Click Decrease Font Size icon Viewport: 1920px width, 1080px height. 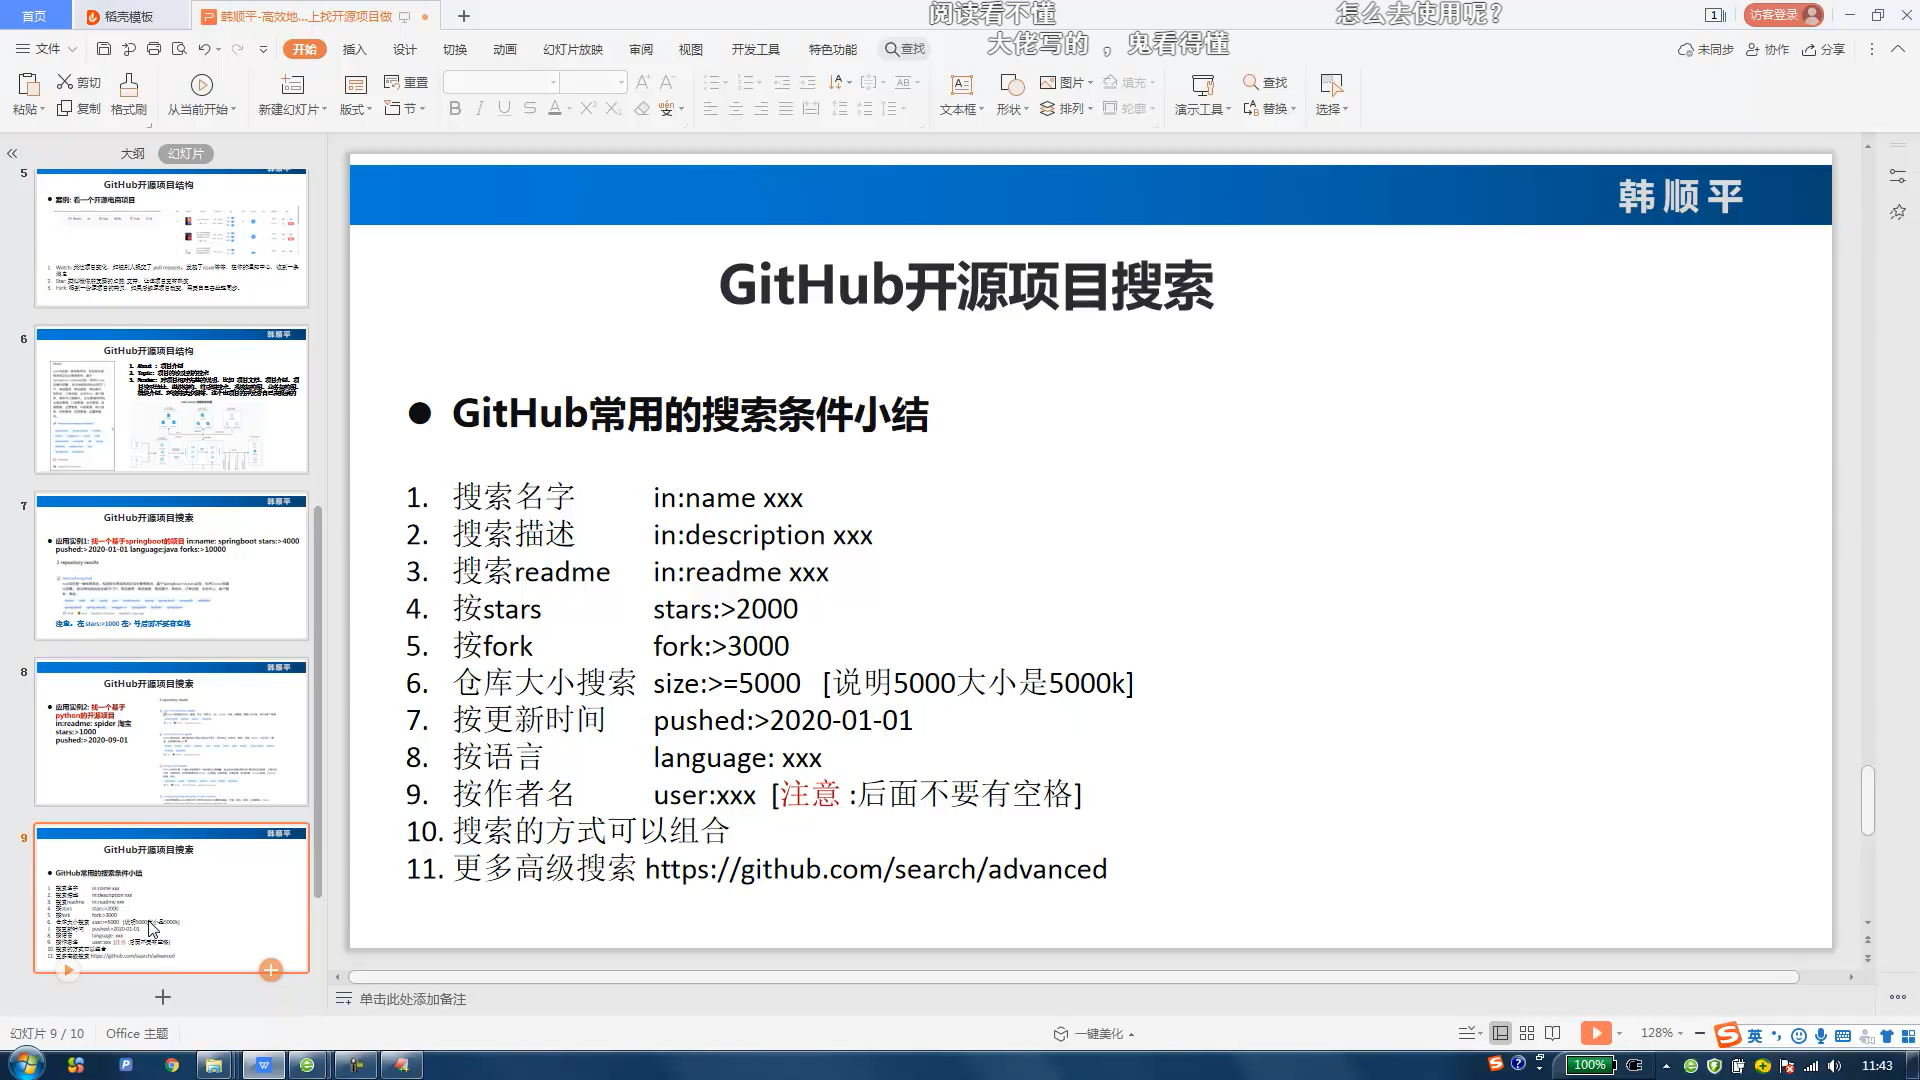point(668,82)
